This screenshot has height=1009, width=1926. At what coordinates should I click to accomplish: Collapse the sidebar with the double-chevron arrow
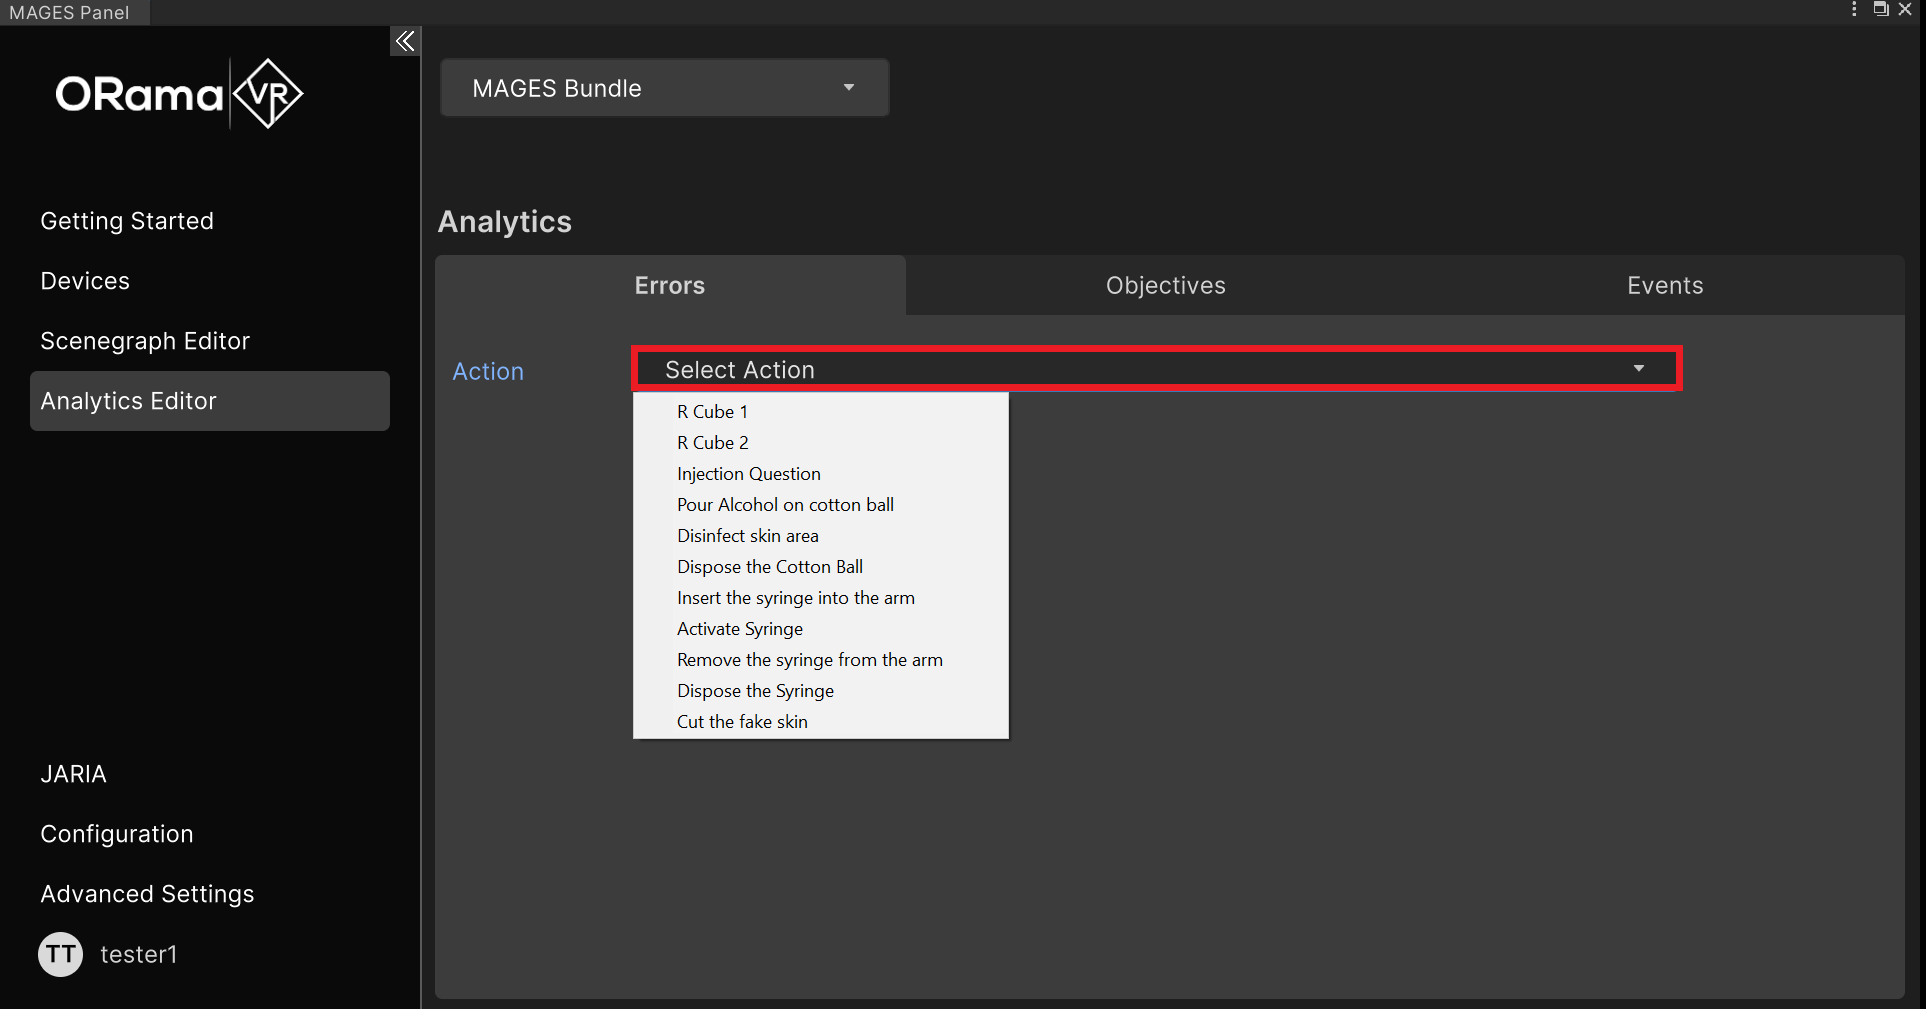point(404,41)
